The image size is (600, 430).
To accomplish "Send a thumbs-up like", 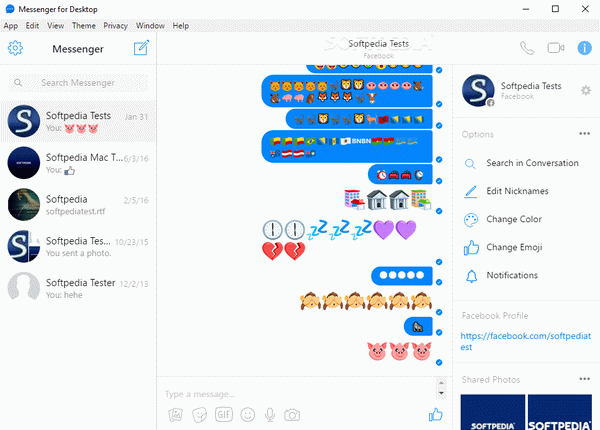I will coord(435,415).
